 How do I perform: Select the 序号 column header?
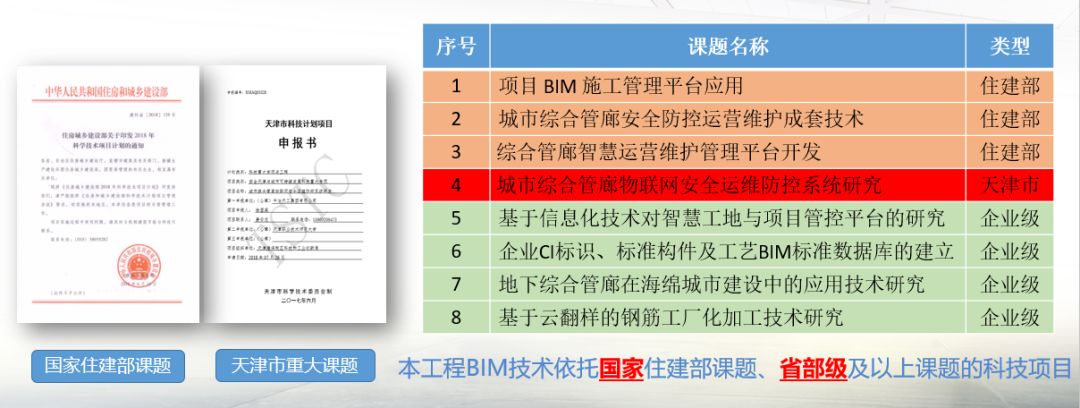(x=456, y=46)
